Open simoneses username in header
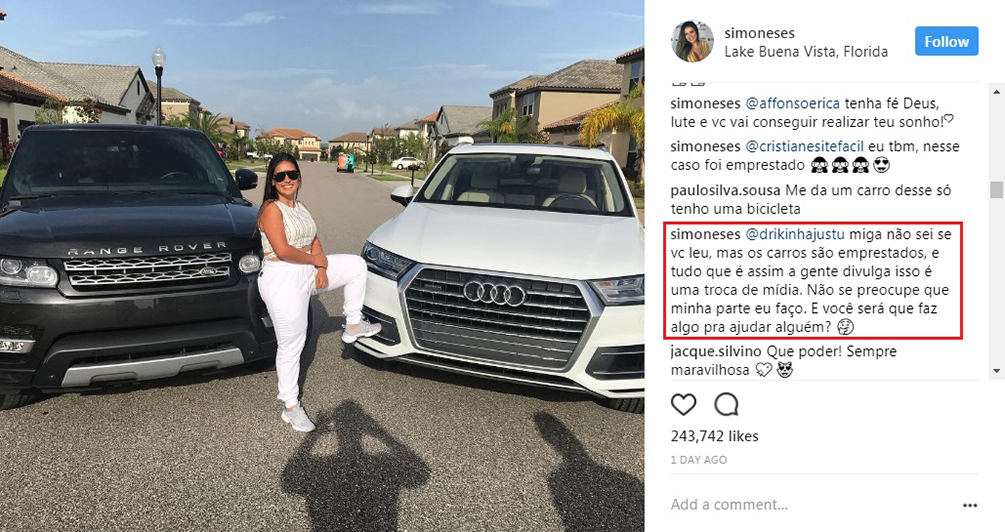Image resolution: width=1005 pixels, height=532 pixels. 760,33
